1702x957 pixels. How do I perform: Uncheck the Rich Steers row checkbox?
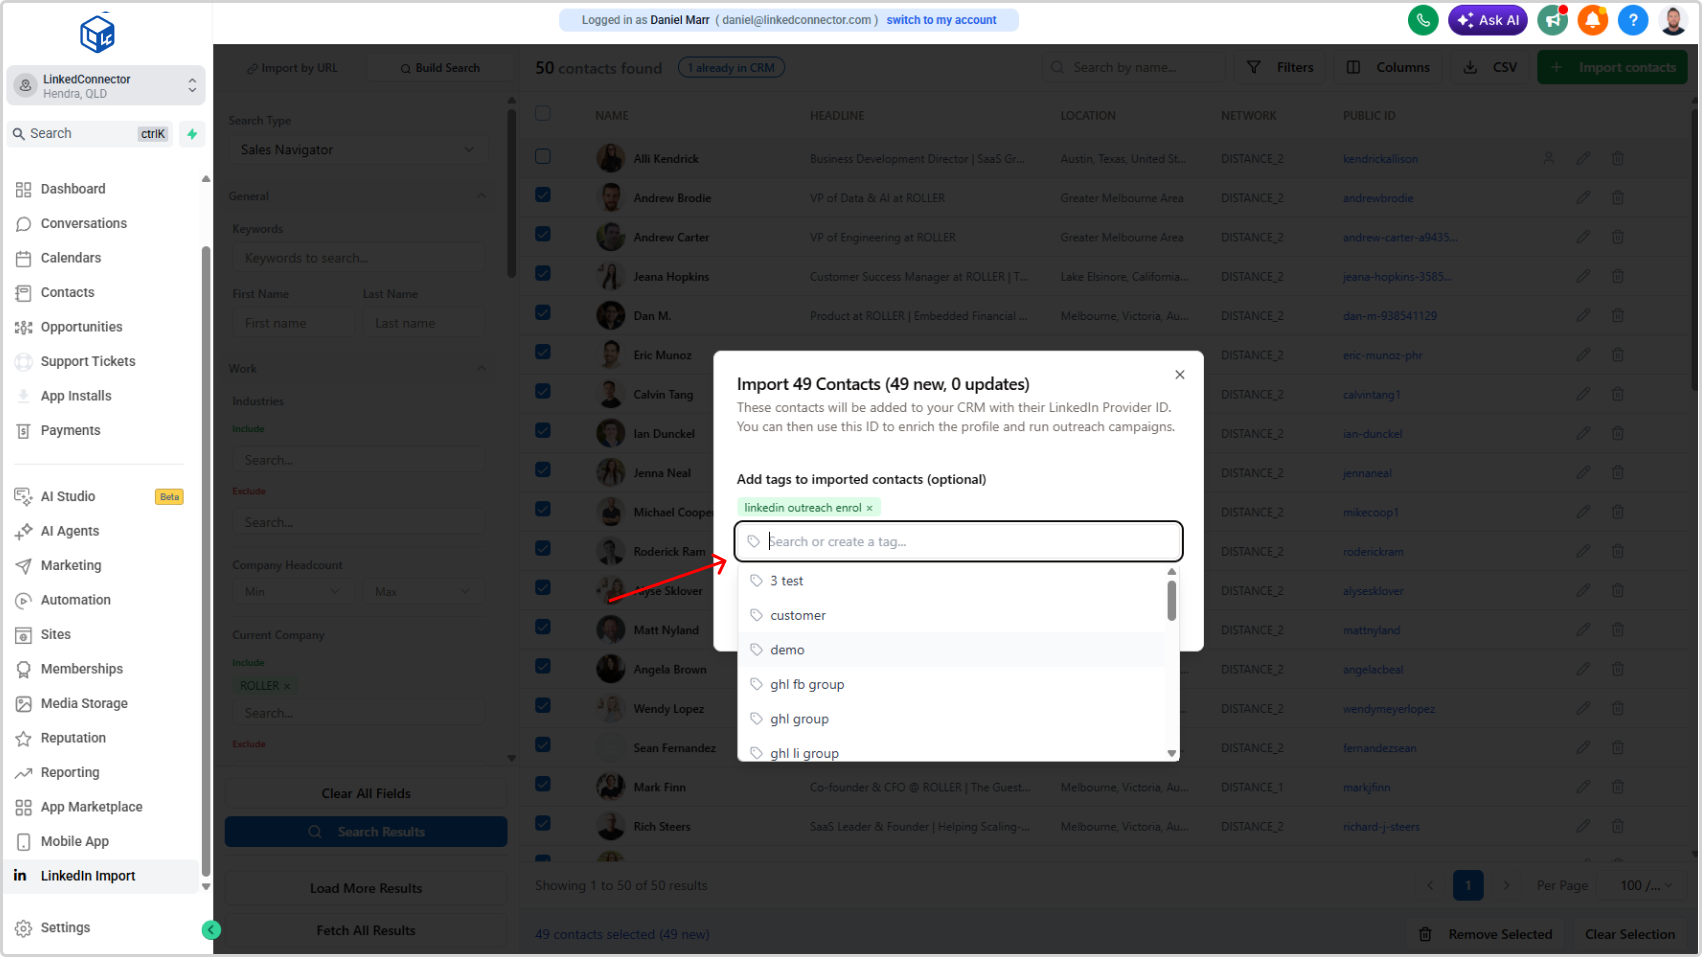543,823
